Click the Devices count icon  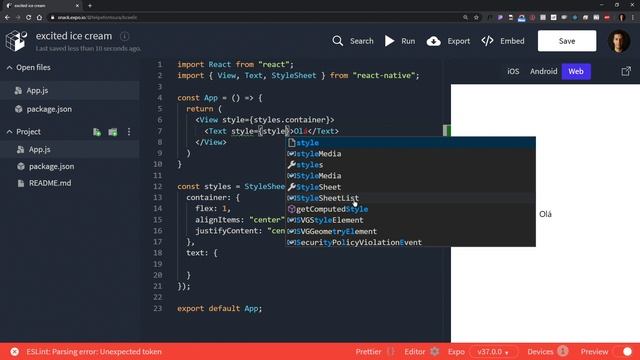tap(563, 351)
